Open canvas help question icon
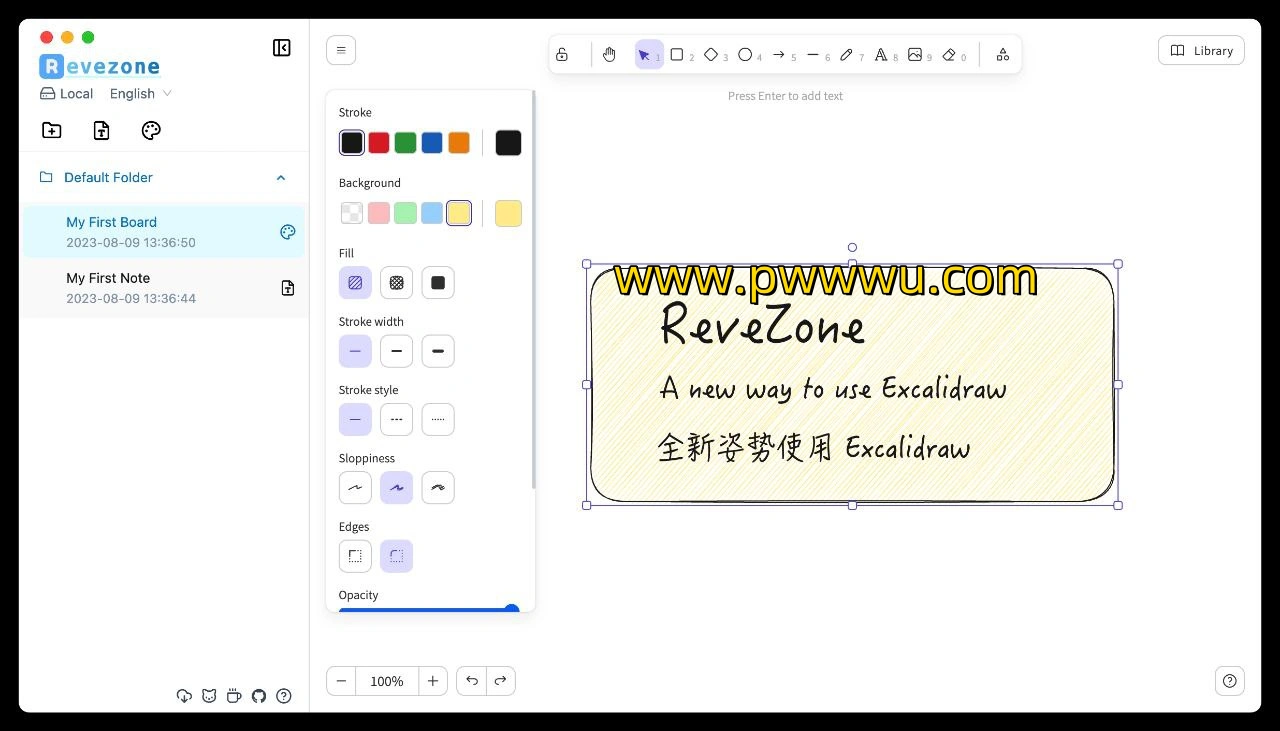Image resolution: width=1280 pixels, height=731 pixels. 1230,681
